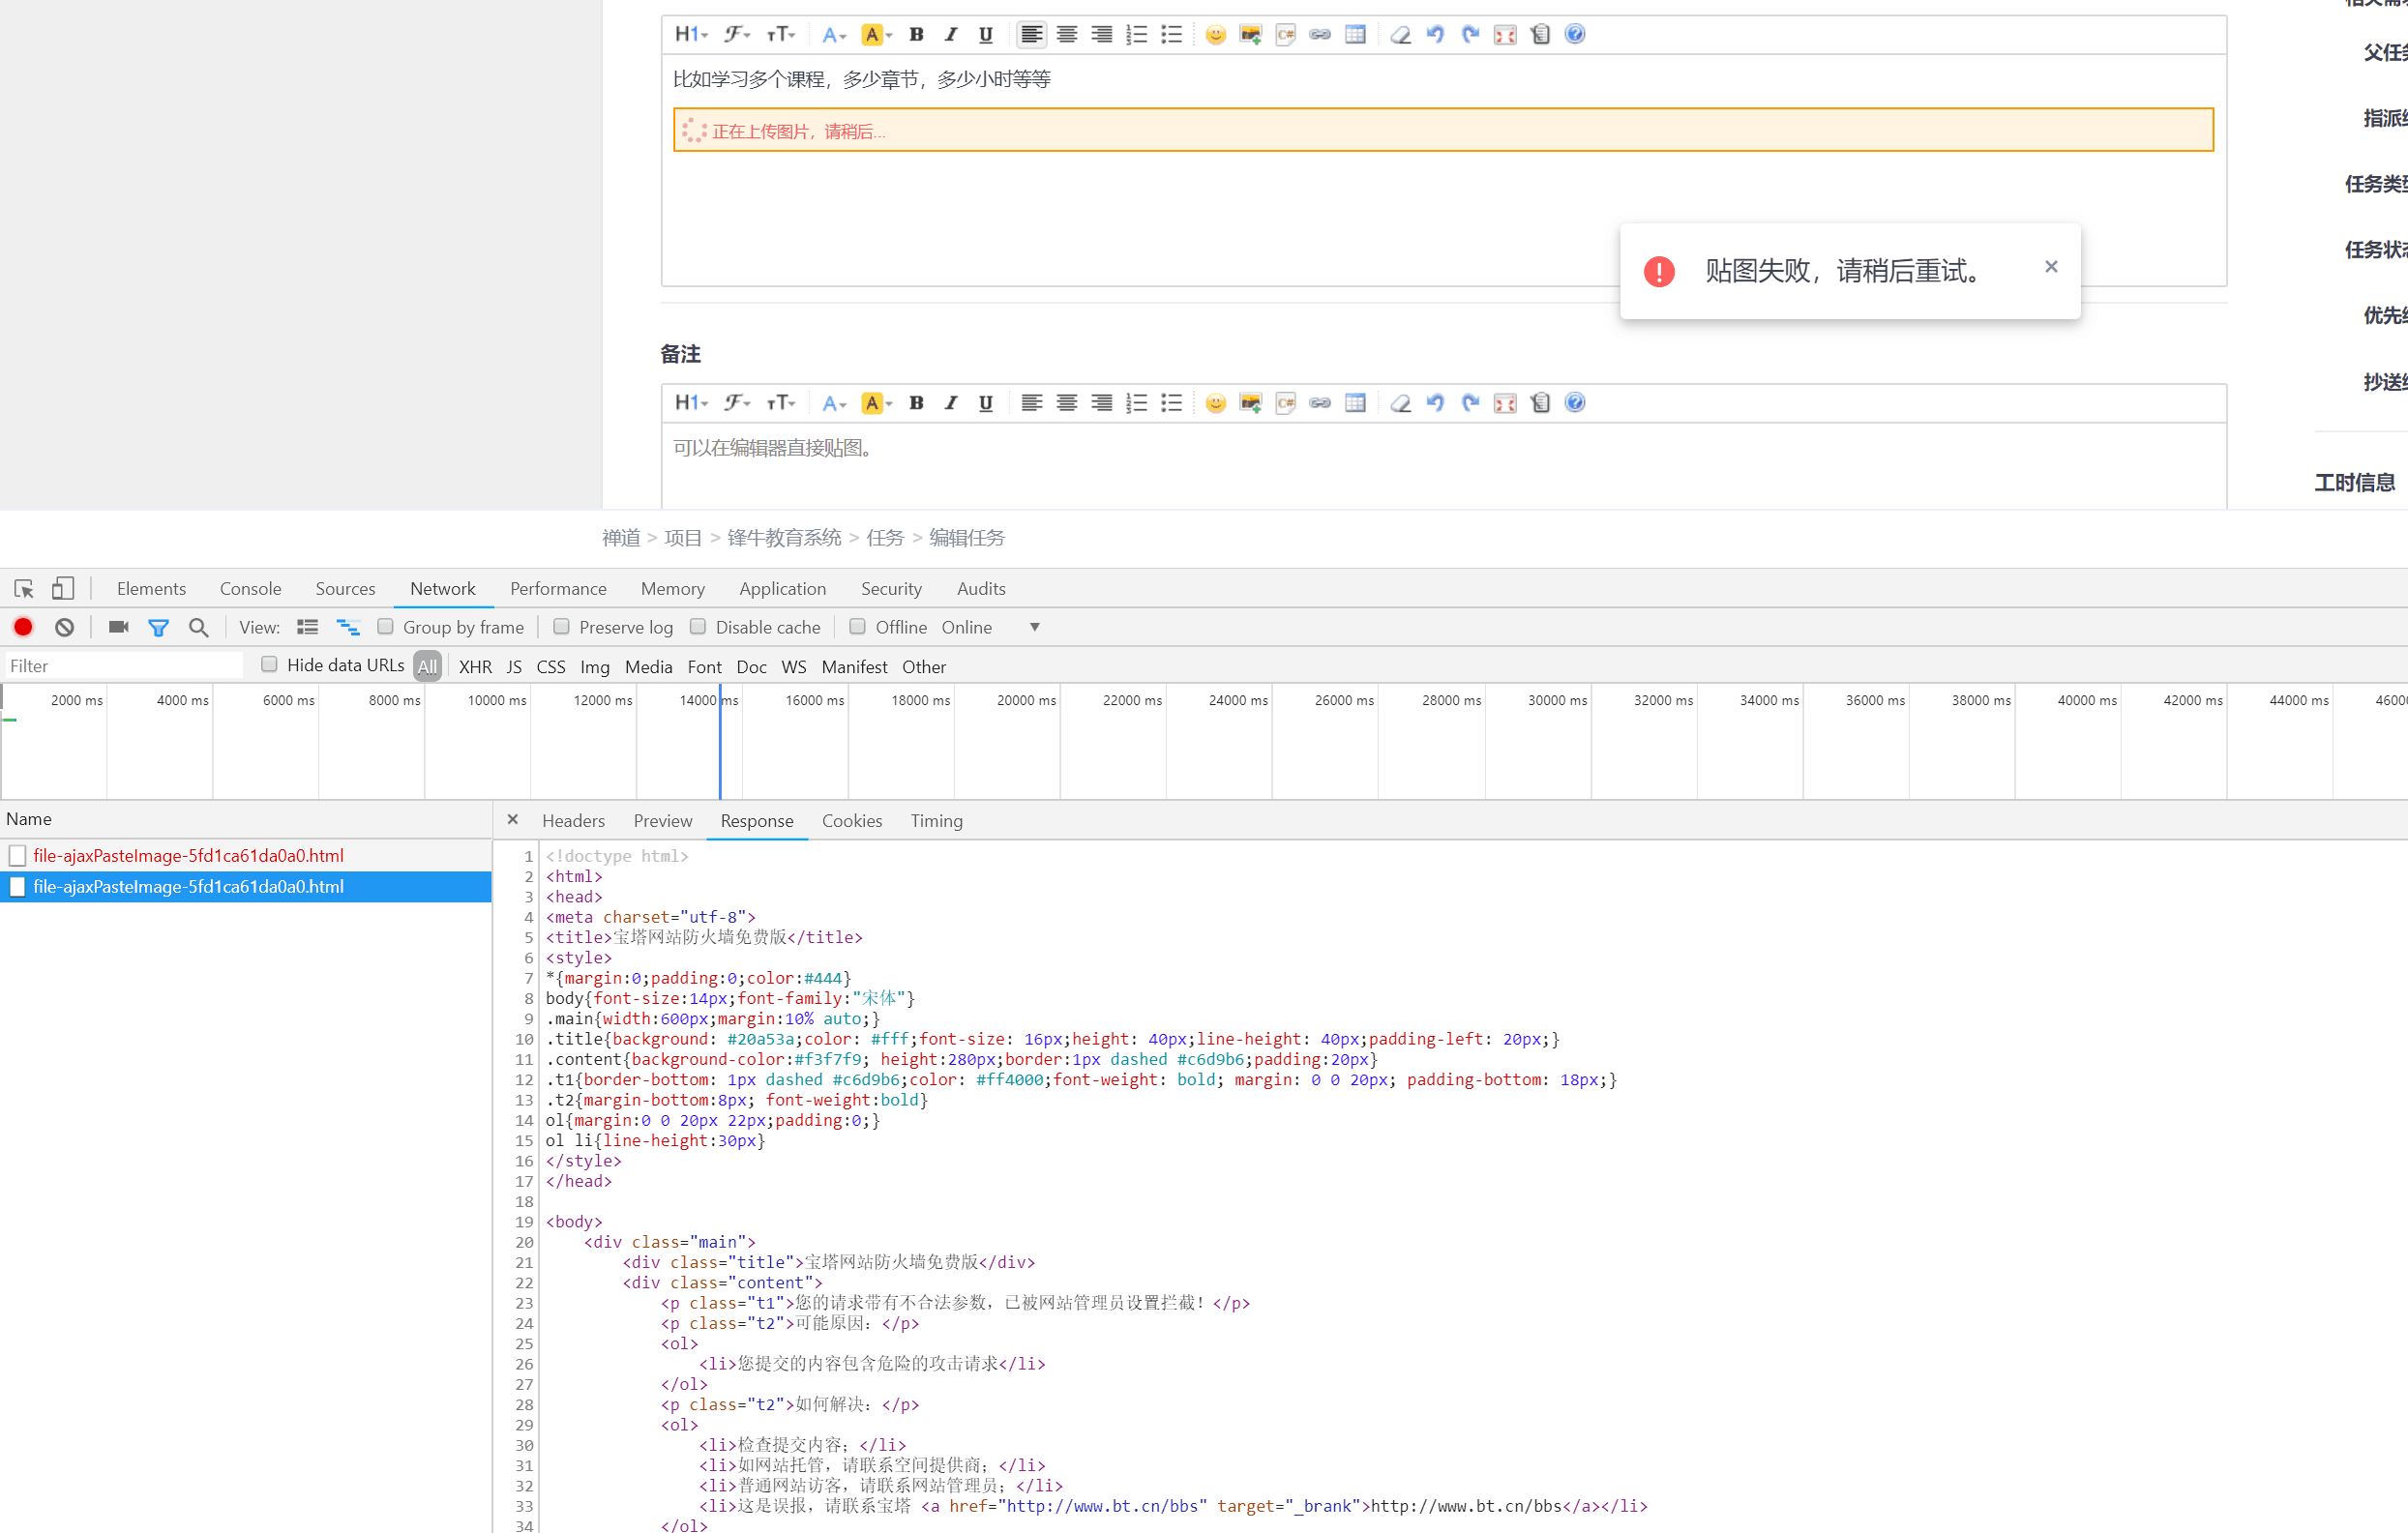
Task: Click inside the 备注 editor text area
Action: click(1443, 465)
